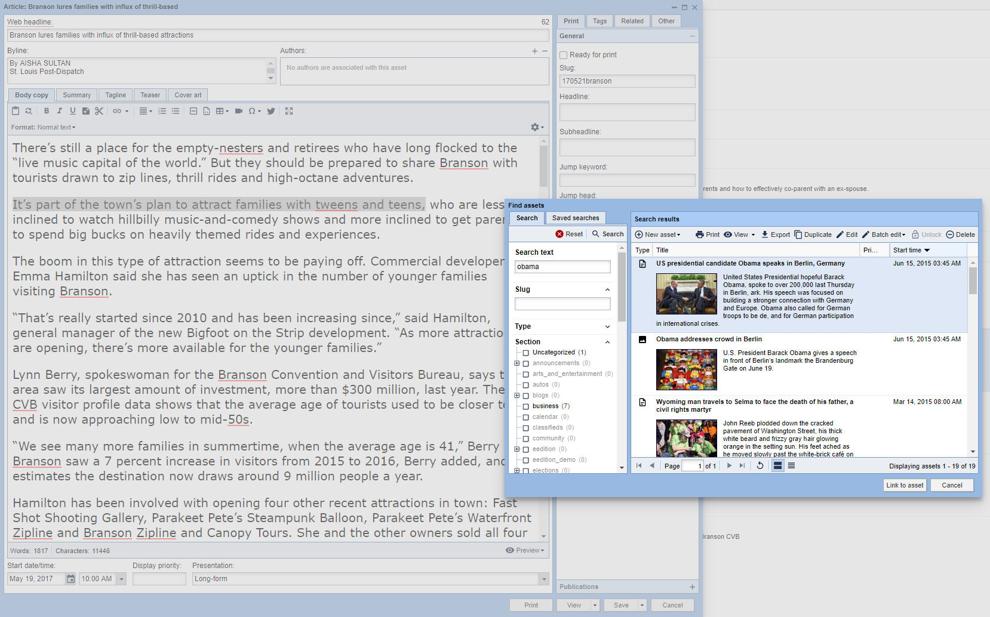Click the search results vertical scrollbar
Viewport: 990px width, 617px height.
click(972, 280)
